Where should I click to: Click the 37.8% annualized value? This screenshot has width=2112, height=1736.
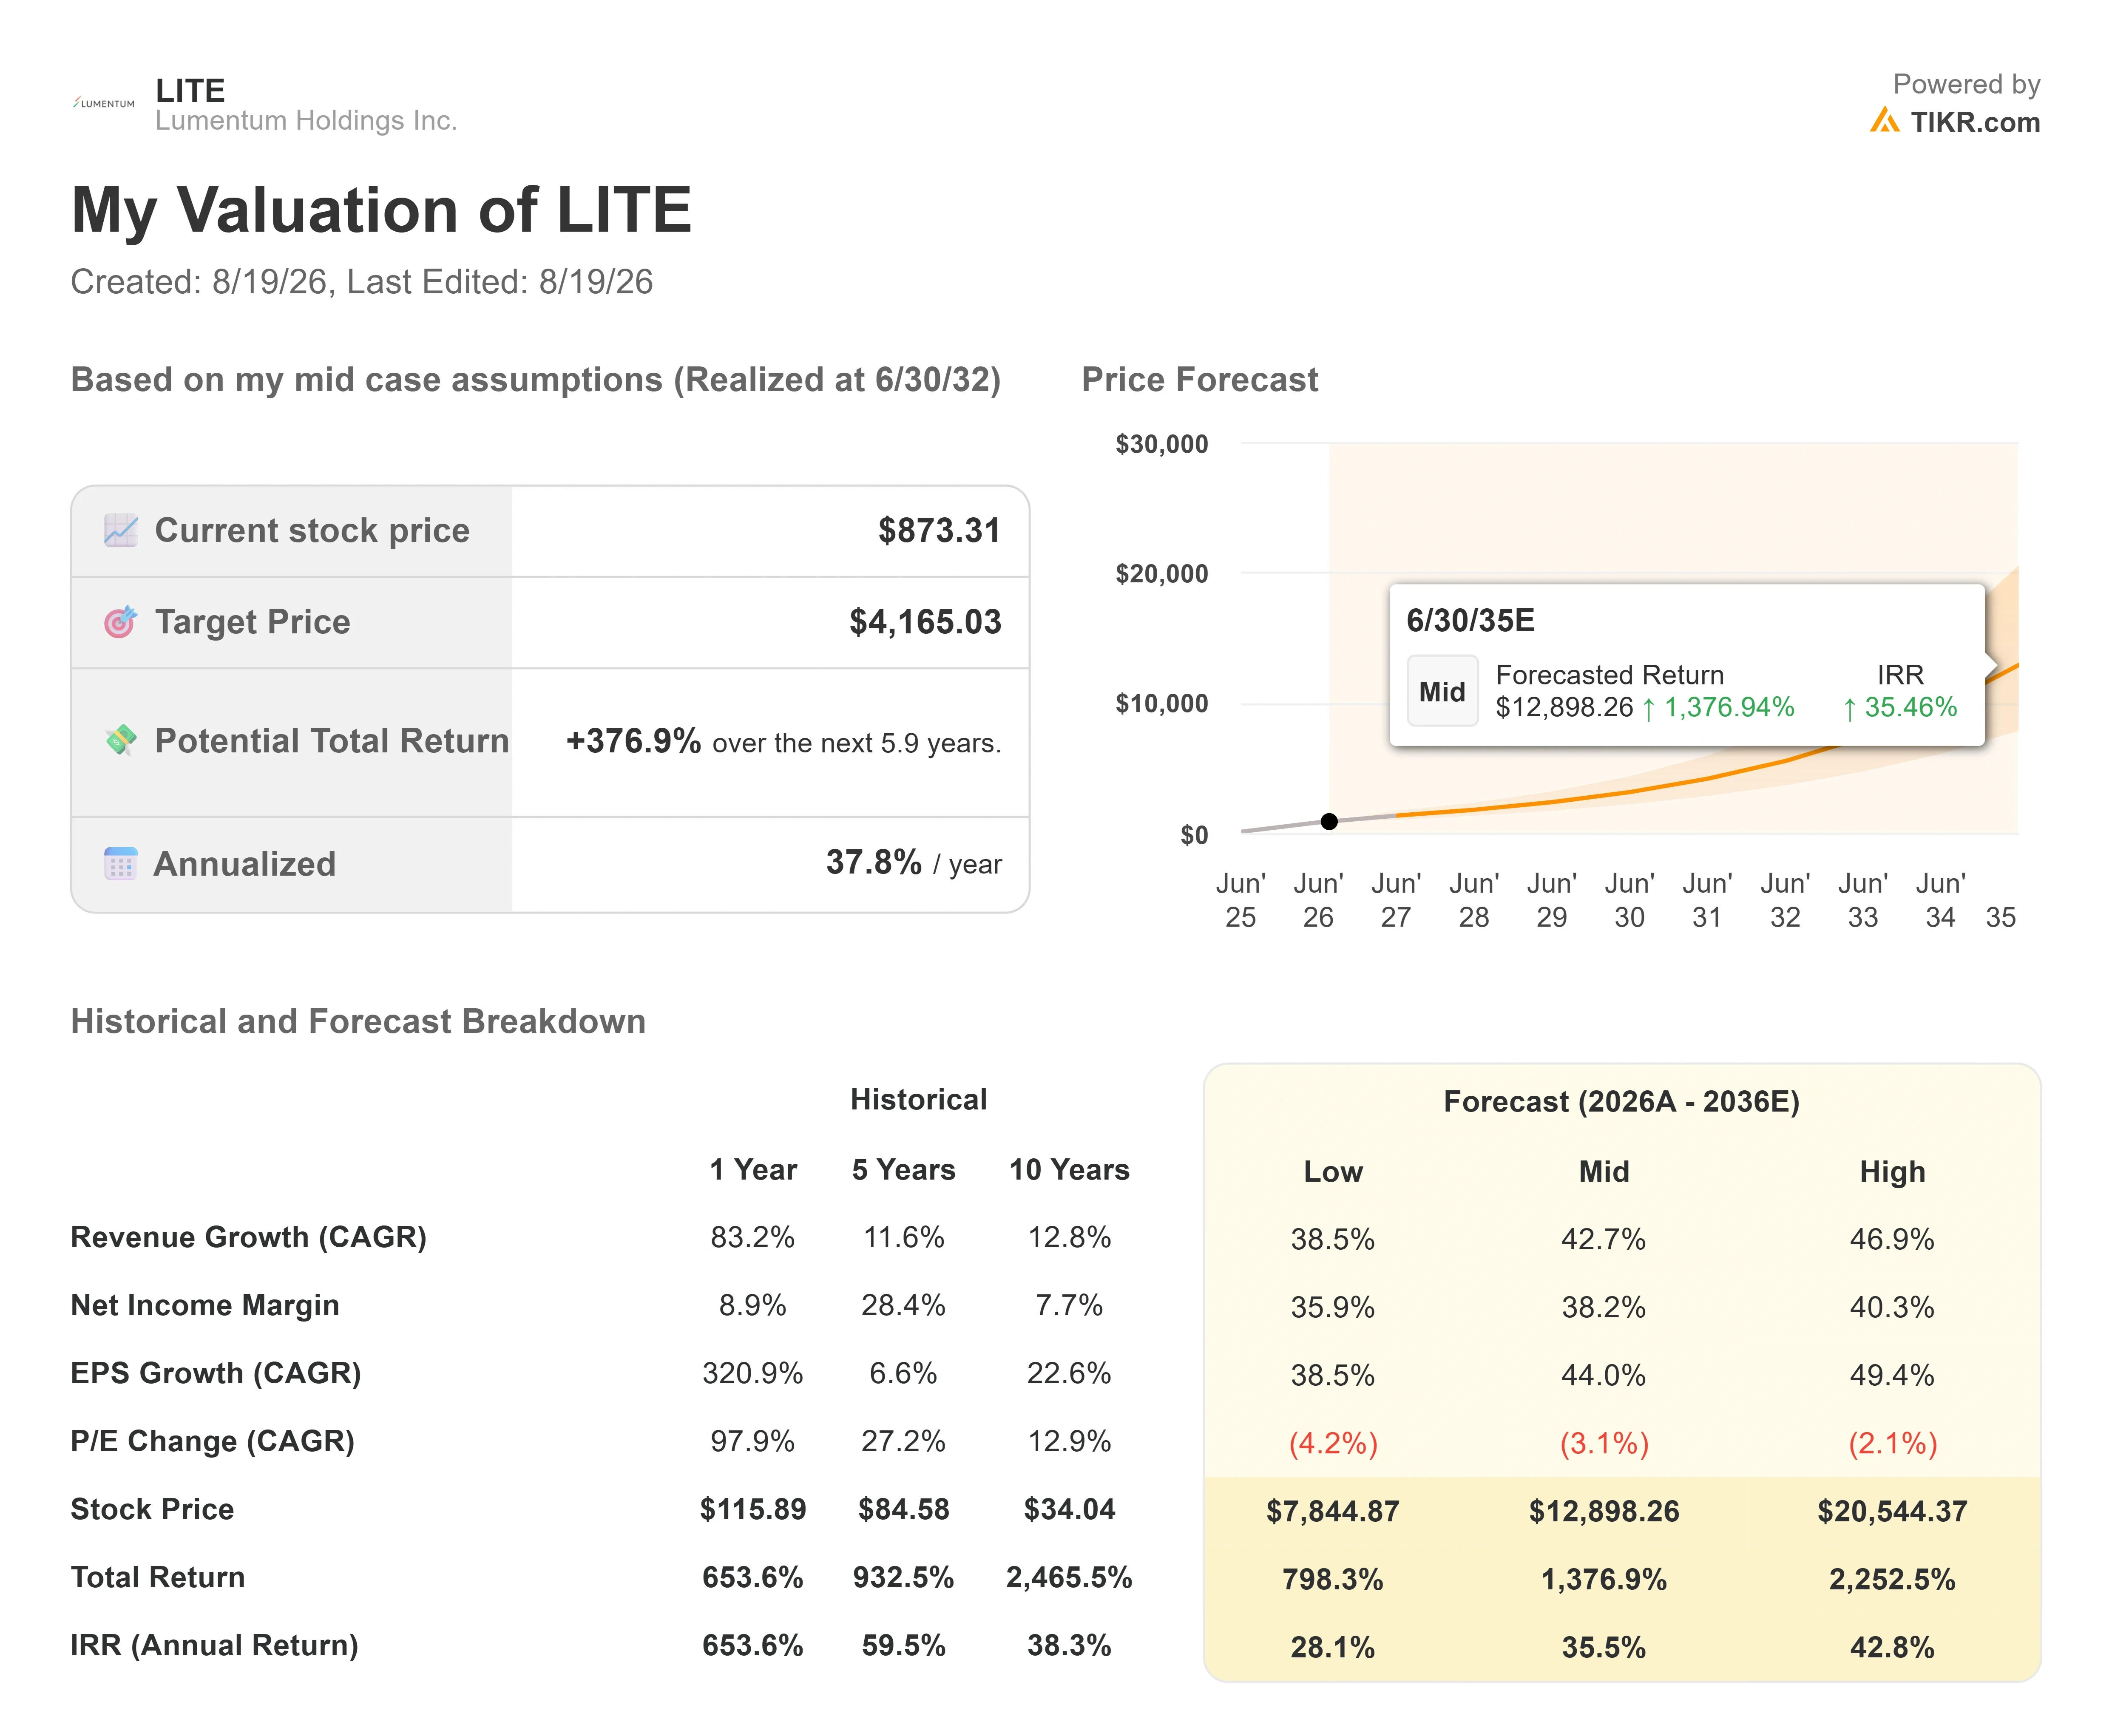(x=873, y=862)
